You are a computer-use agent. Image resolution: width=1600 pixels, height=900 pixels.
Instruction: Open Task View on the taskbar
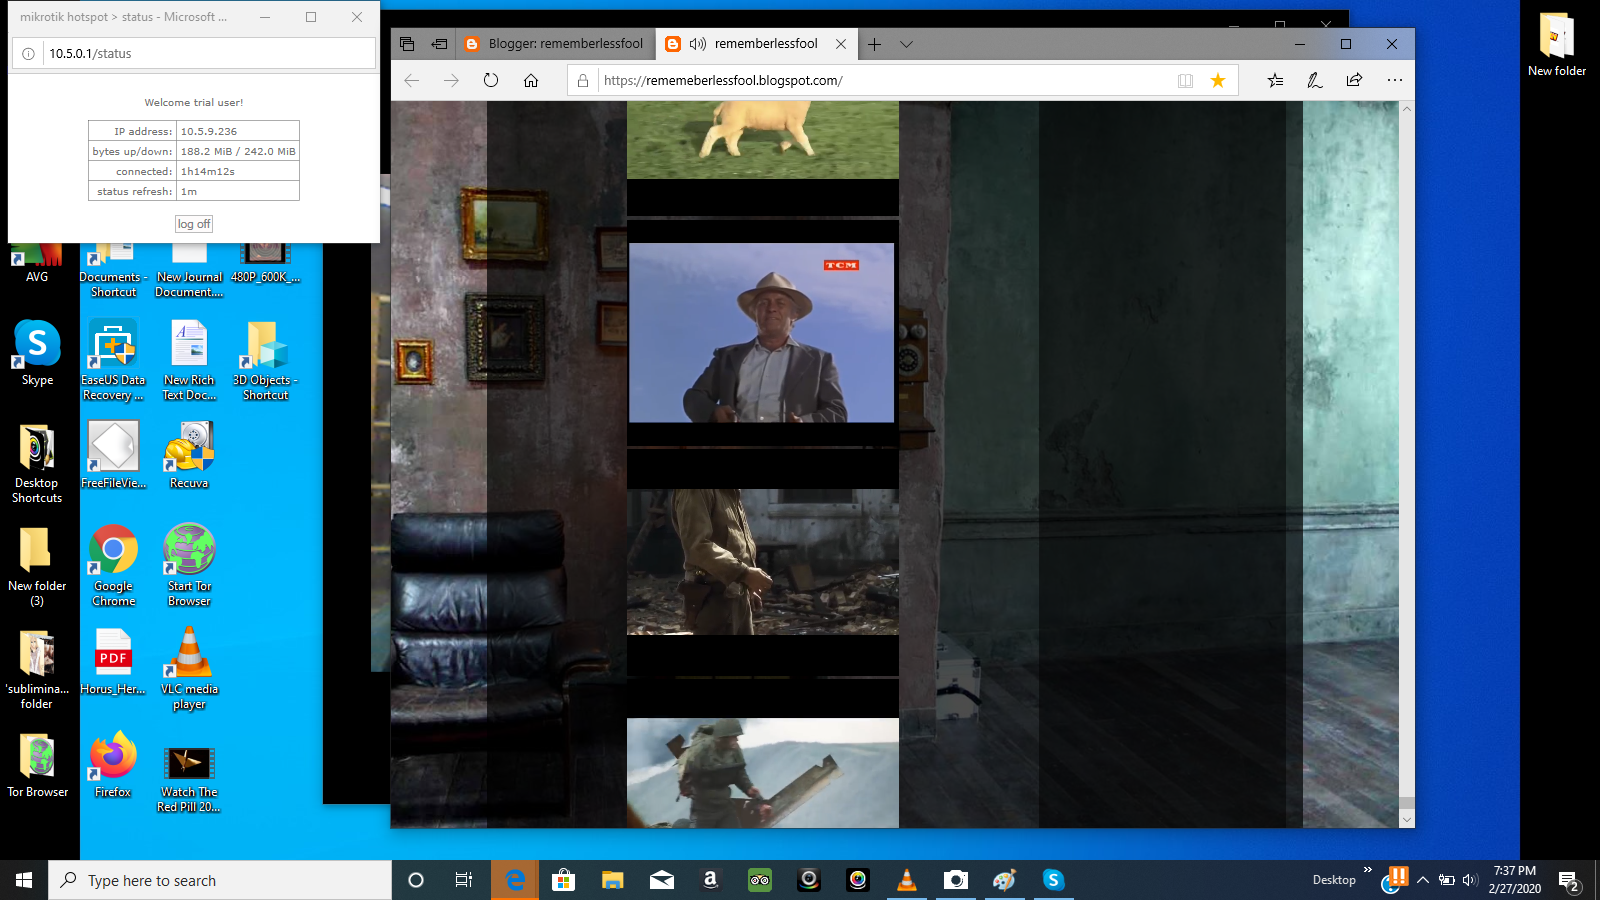coord(464,880)
